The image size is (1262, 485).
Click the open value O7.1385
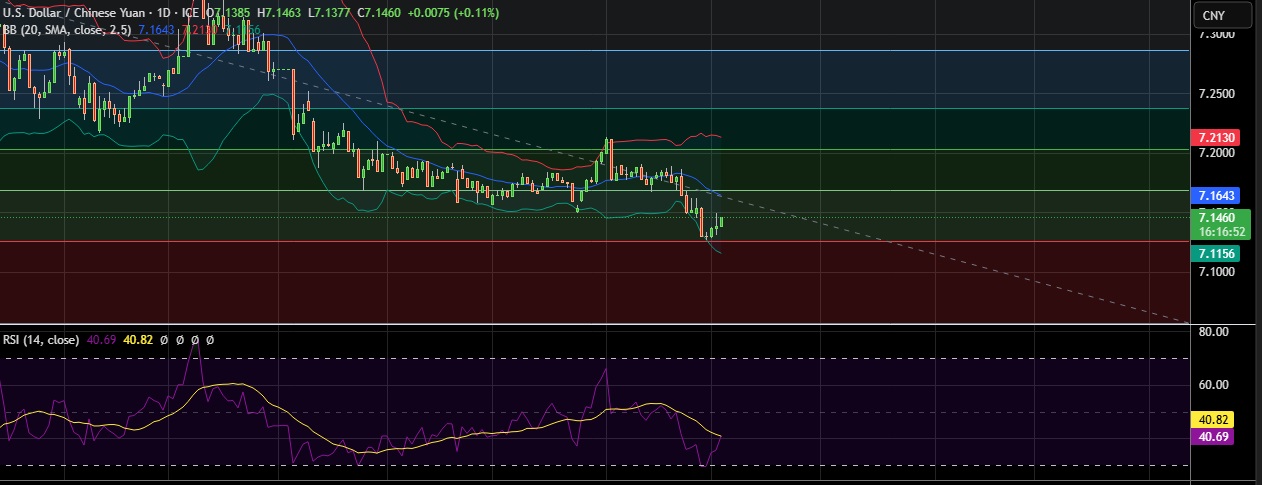(229, 13)
